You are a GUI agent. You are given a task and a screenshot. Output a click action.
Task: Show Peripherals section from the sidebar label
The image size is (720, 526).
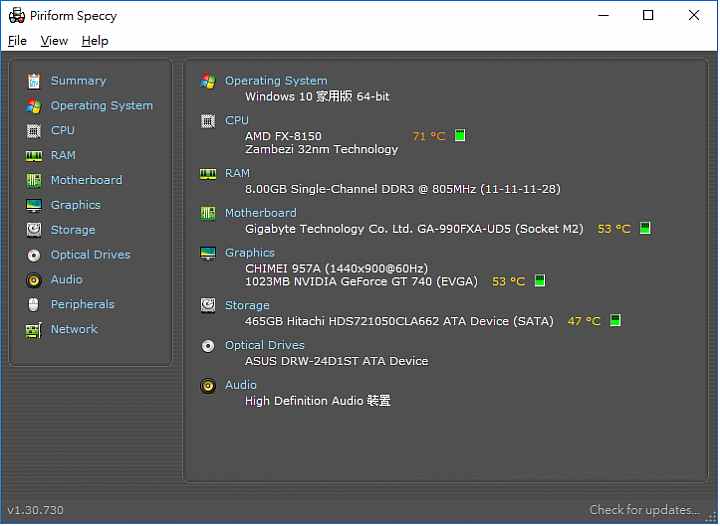coord(83,304)
